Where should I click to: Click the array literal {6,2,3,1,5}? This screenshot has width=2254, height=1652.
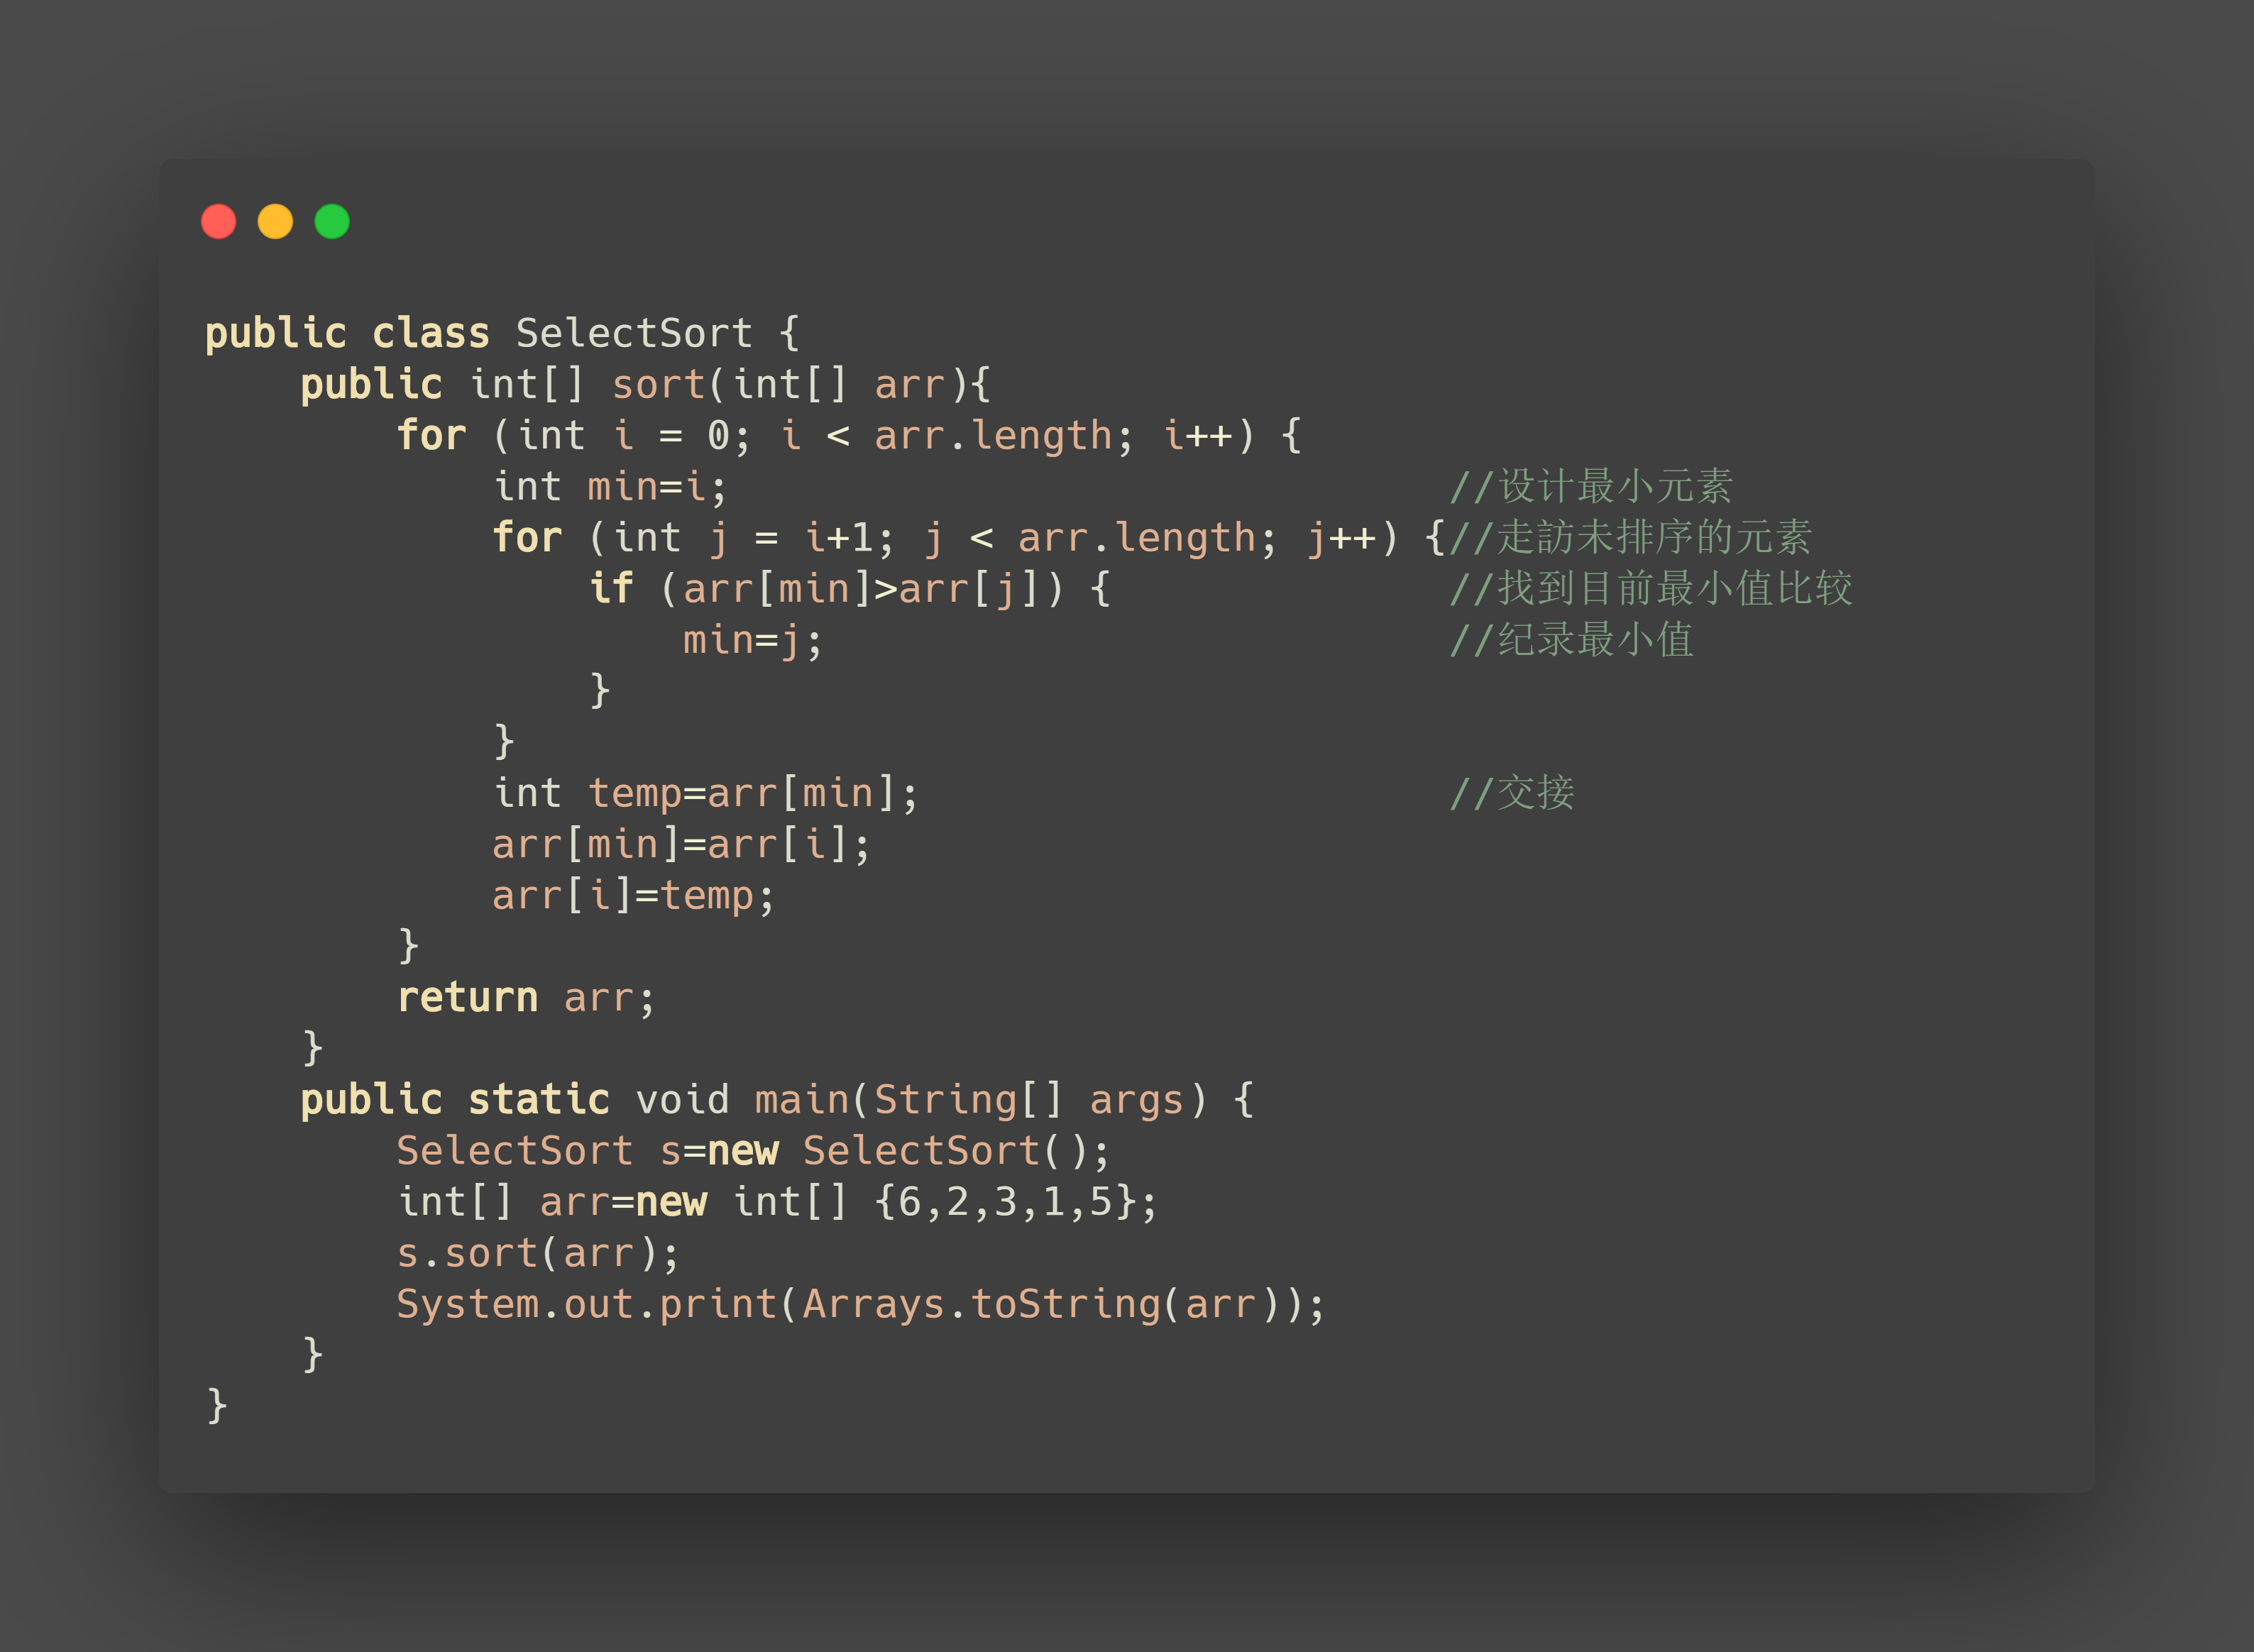pos(1015,1202)
